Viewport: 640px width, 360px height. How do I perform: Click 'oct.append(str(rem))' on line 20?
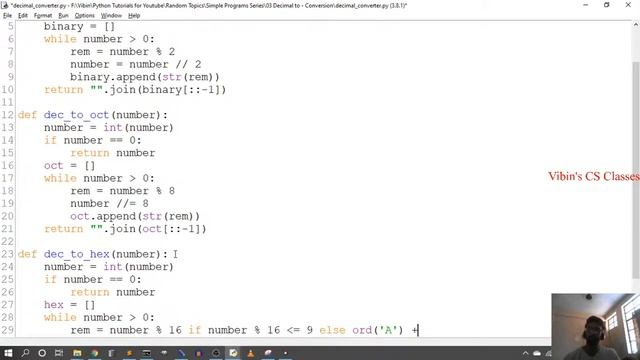[135, 216]
